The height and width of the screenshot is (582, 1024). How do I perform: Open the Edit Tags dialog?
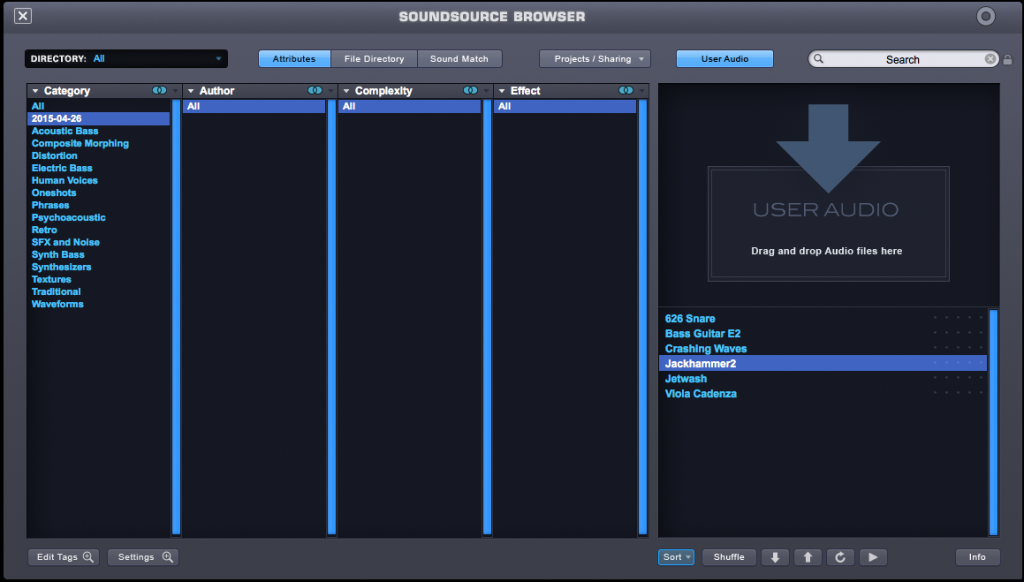click(x=62, y=556)
